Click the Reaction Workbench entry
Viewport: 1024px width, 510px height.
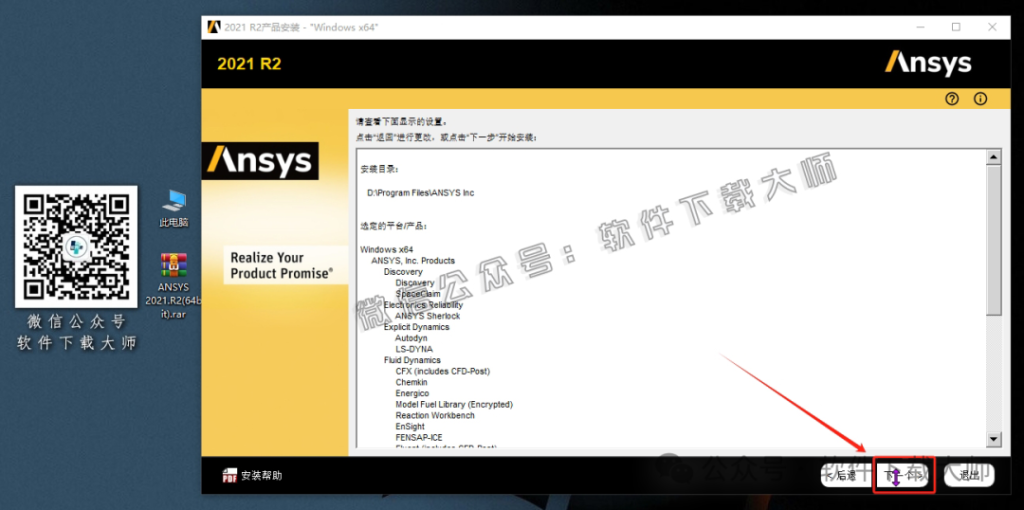pos(435,415)
